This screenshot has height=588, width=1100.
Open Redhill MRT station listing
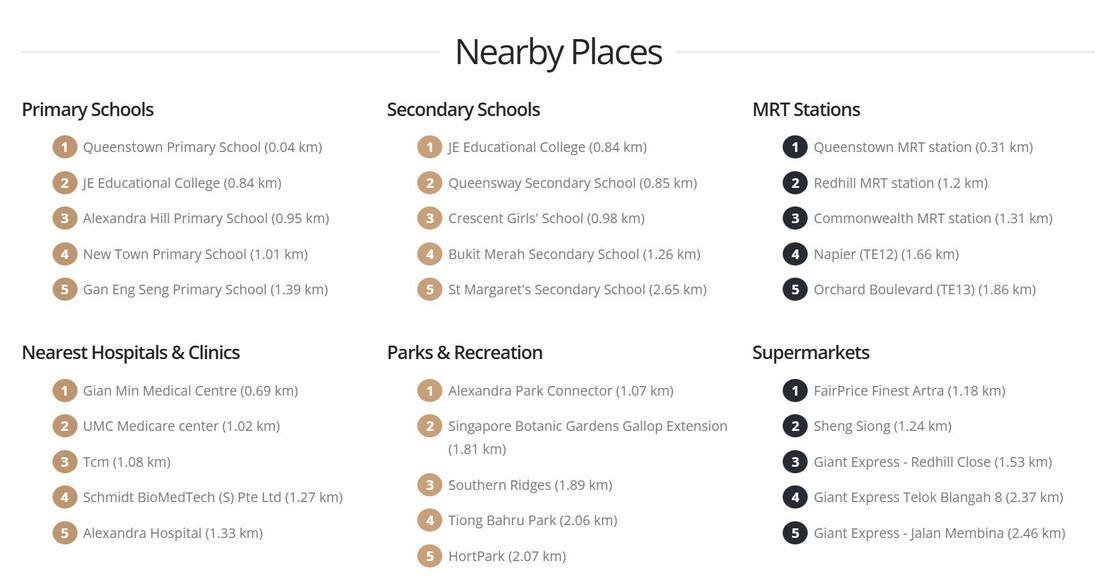(901, 183)
